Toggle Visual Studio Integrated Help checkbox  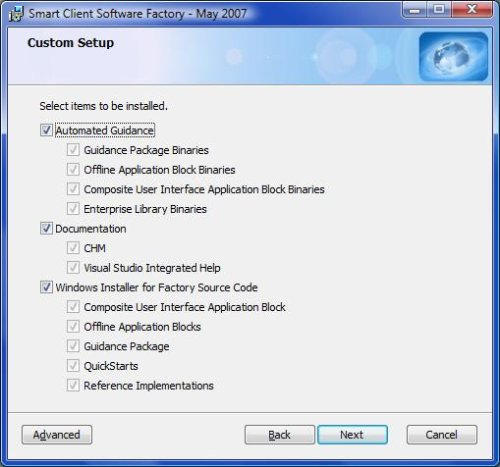73,268
